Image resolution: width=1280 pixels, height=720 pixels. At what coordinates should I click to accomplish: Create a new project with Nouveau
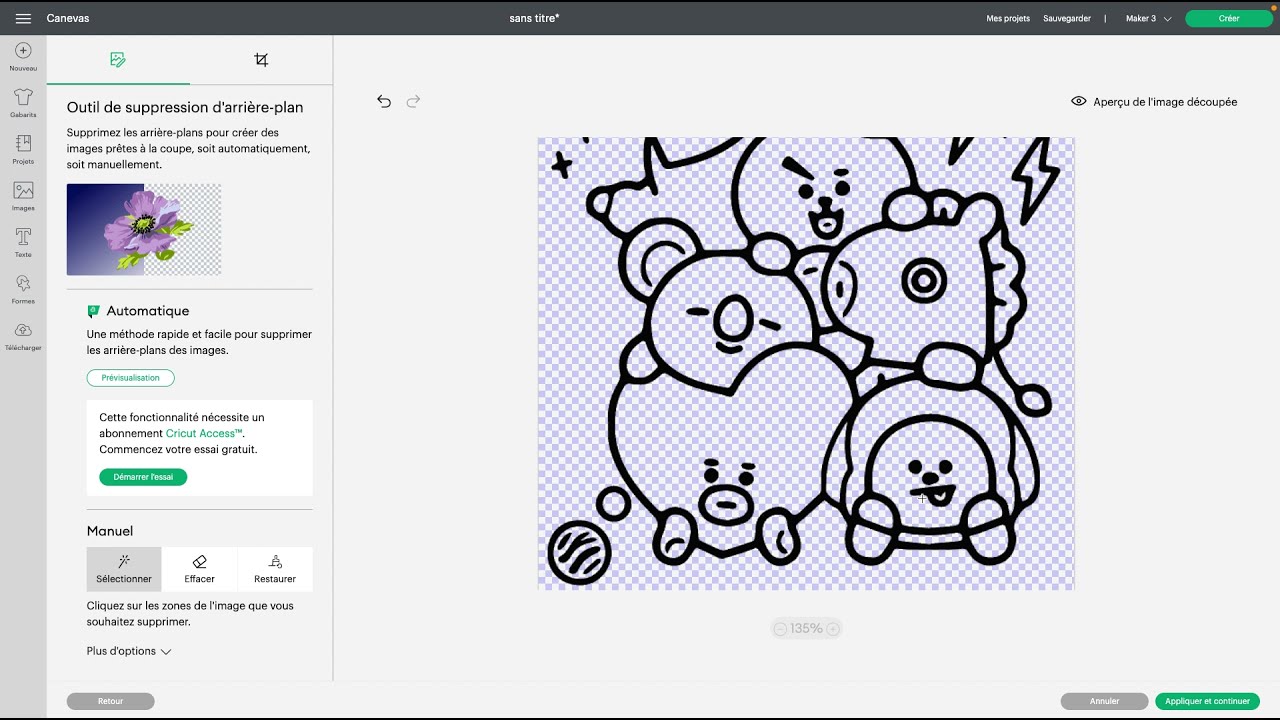click(23, 56)
